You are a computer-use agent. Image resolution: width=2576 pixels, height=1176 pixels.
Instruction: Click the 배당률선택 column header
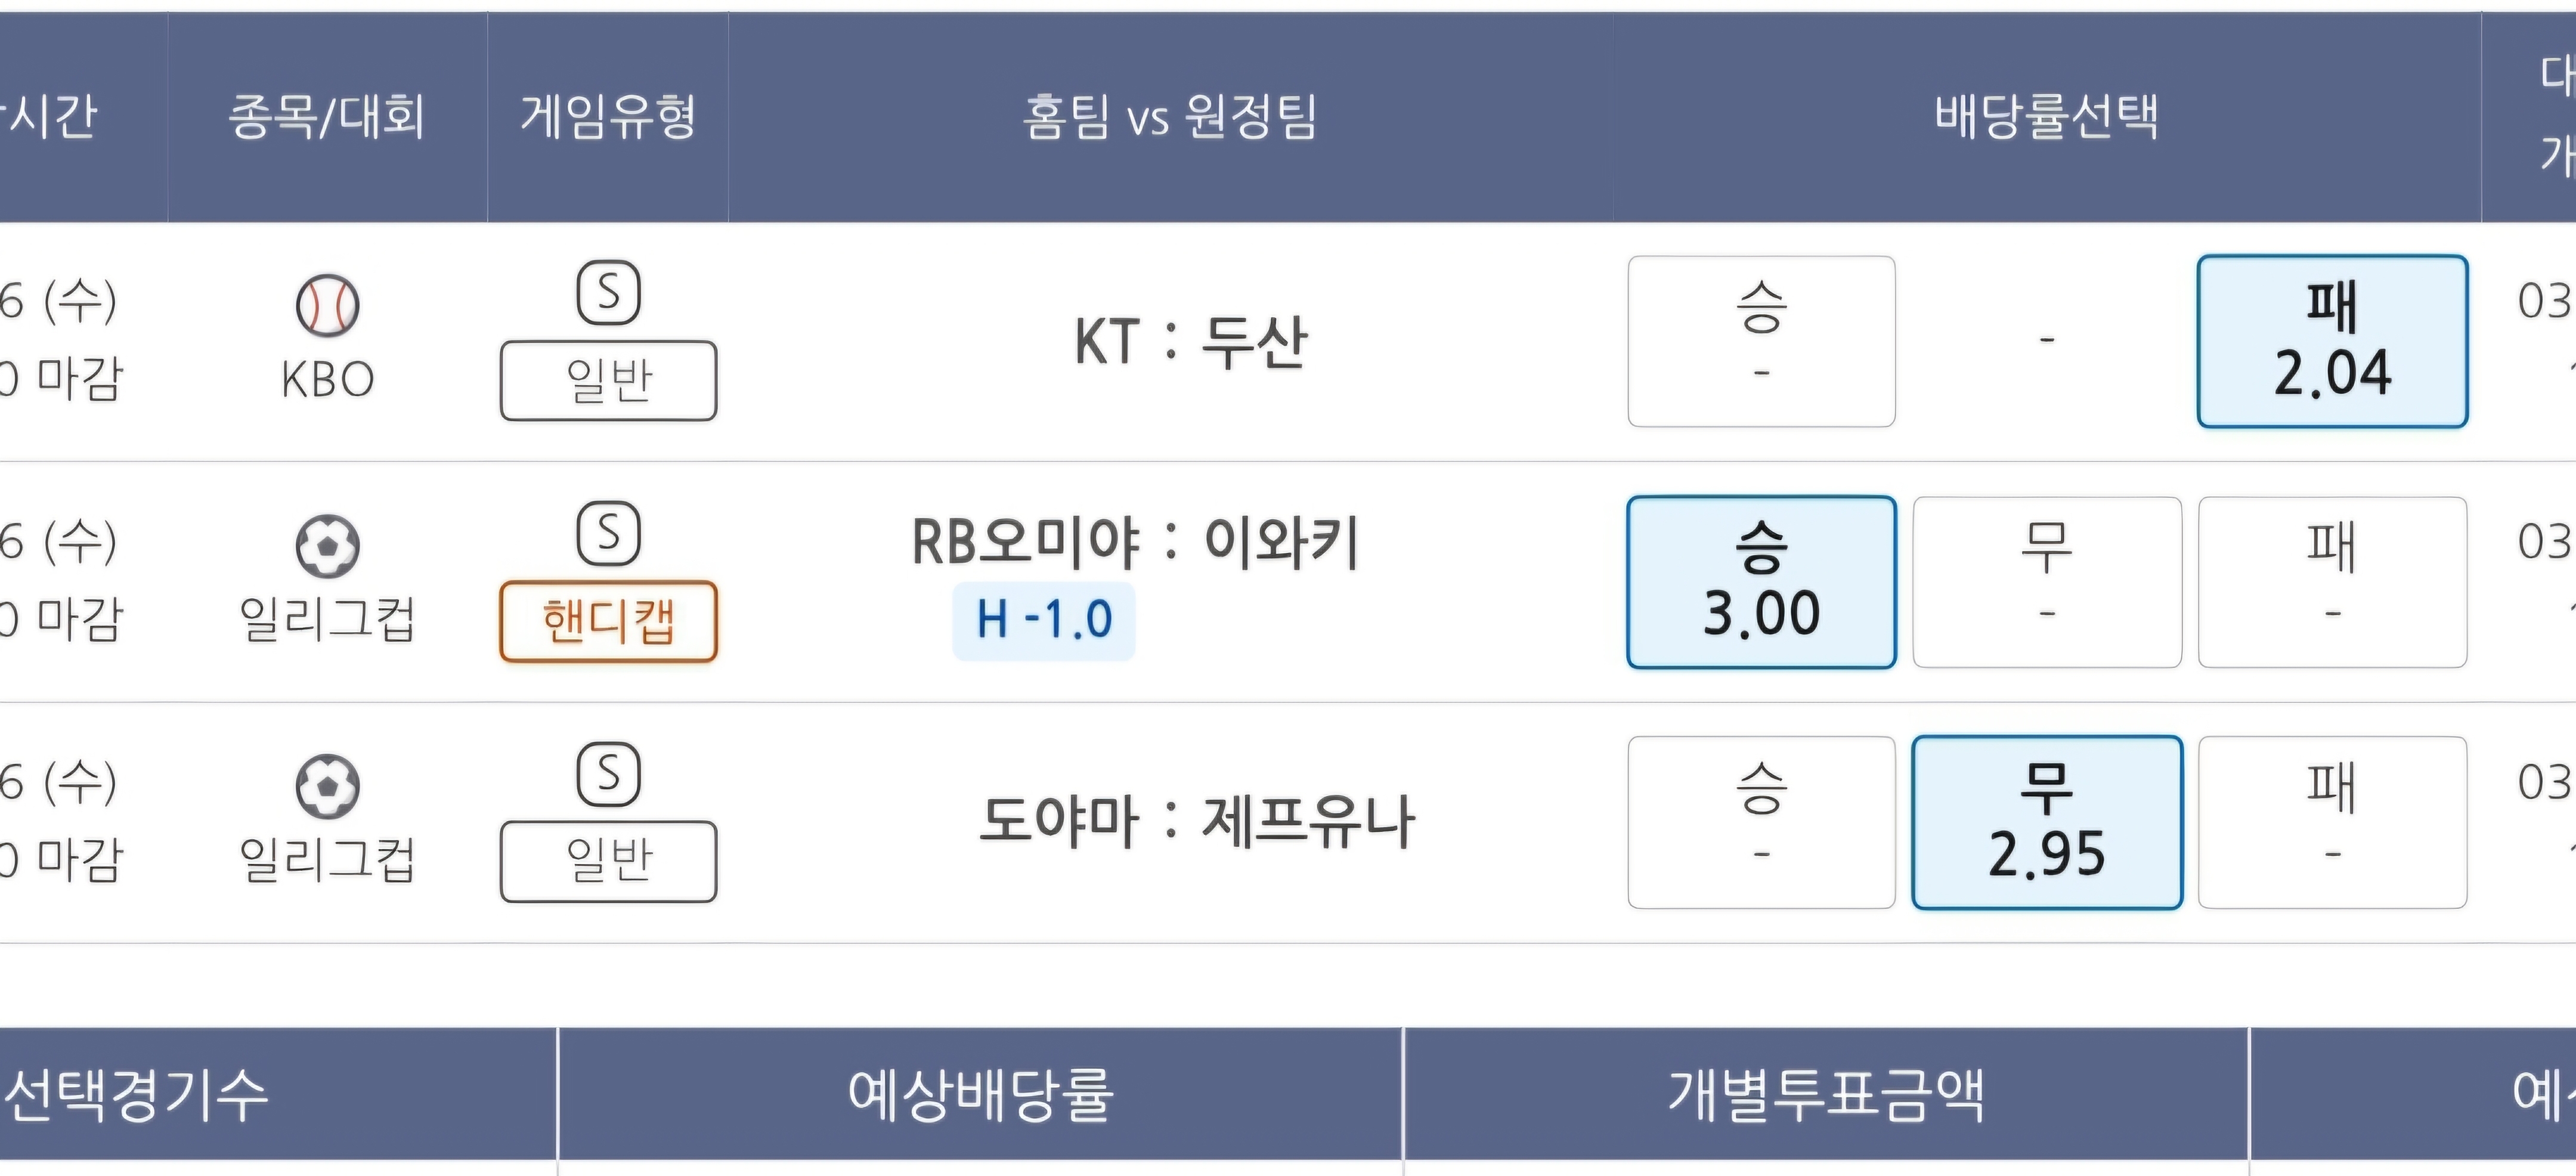pyautogui.click(x=2046, y=117)
